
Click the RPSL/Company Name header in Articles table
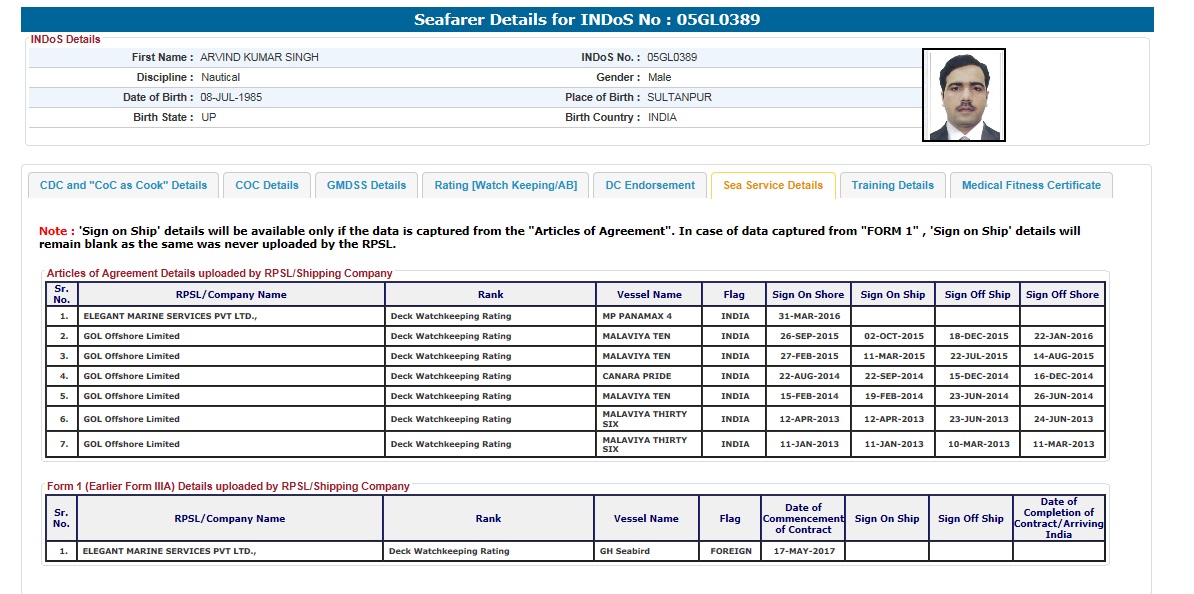point(231,294)
